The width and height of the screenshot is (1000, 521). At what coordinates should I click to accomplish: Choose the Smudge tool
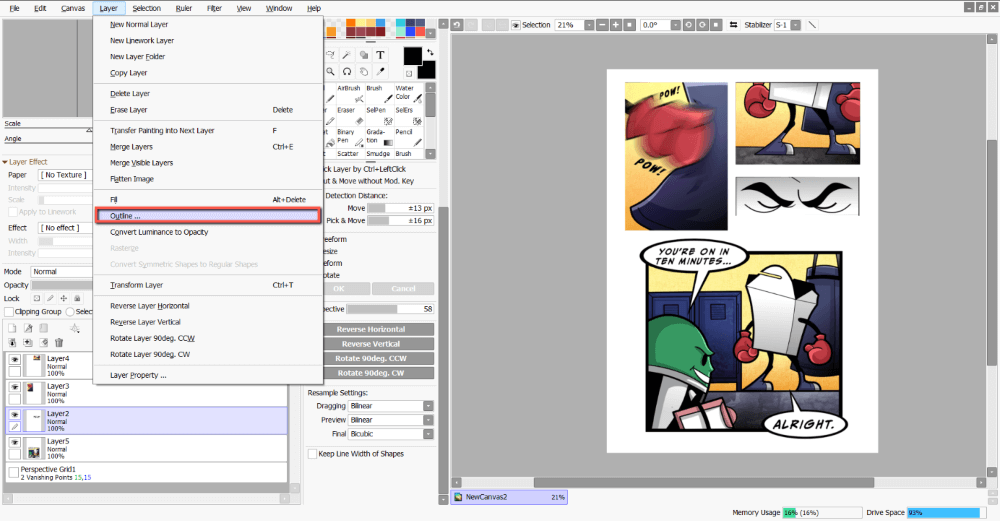(378, 154)
